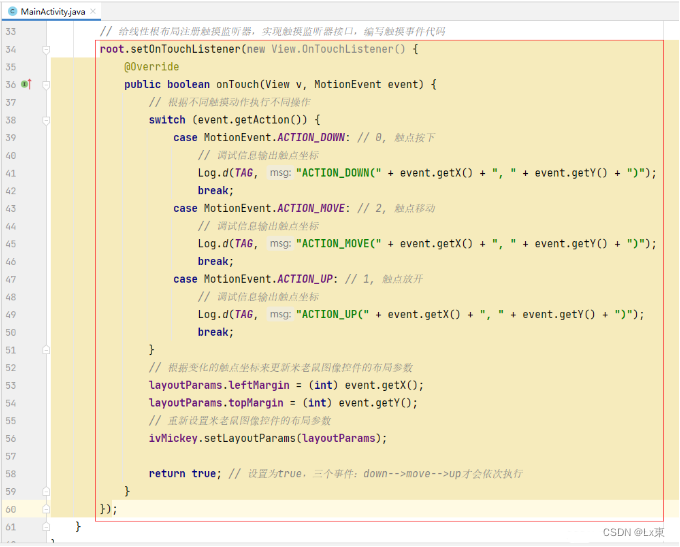Click the fold end marker at line 59

(46, 491)
